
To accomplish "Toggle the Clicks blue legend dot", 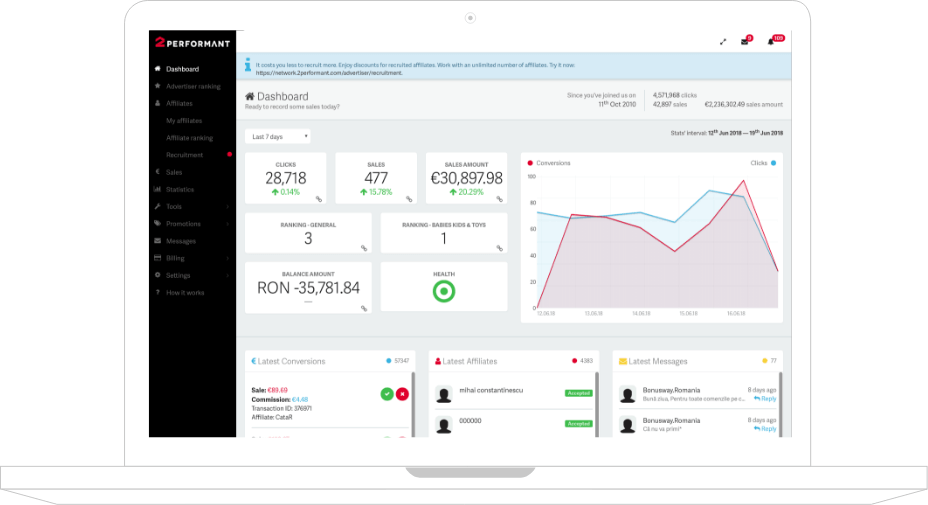I will pos(773,162).
